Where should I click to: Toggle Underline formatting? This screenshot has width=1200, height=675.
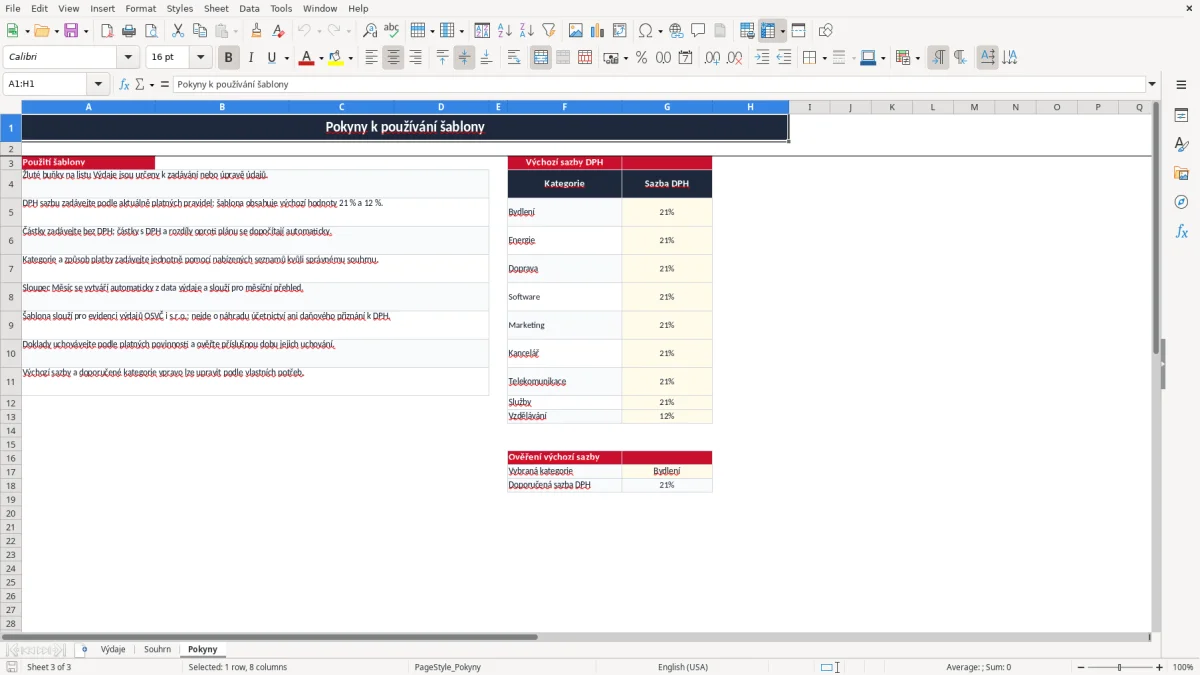click(271, 58)
